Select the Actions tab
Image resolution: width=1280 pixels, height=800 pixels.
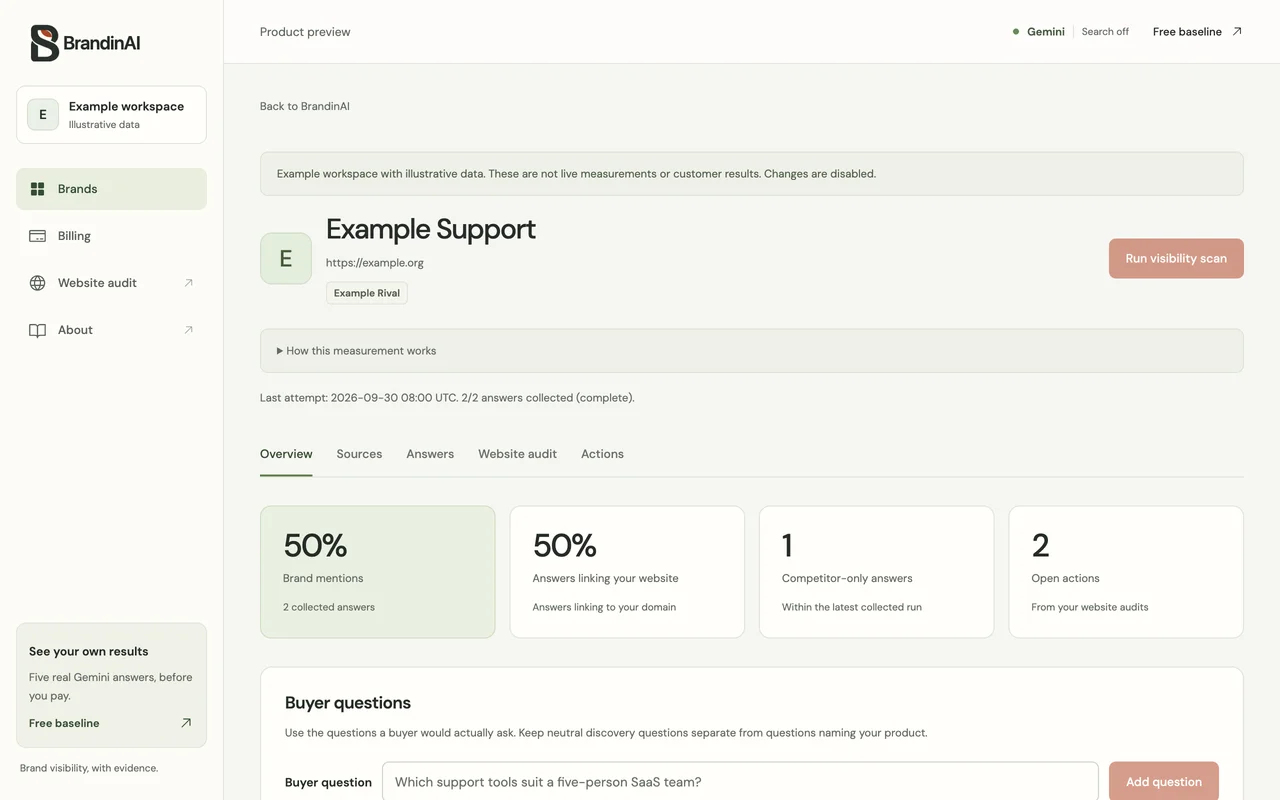coord(602,454)
